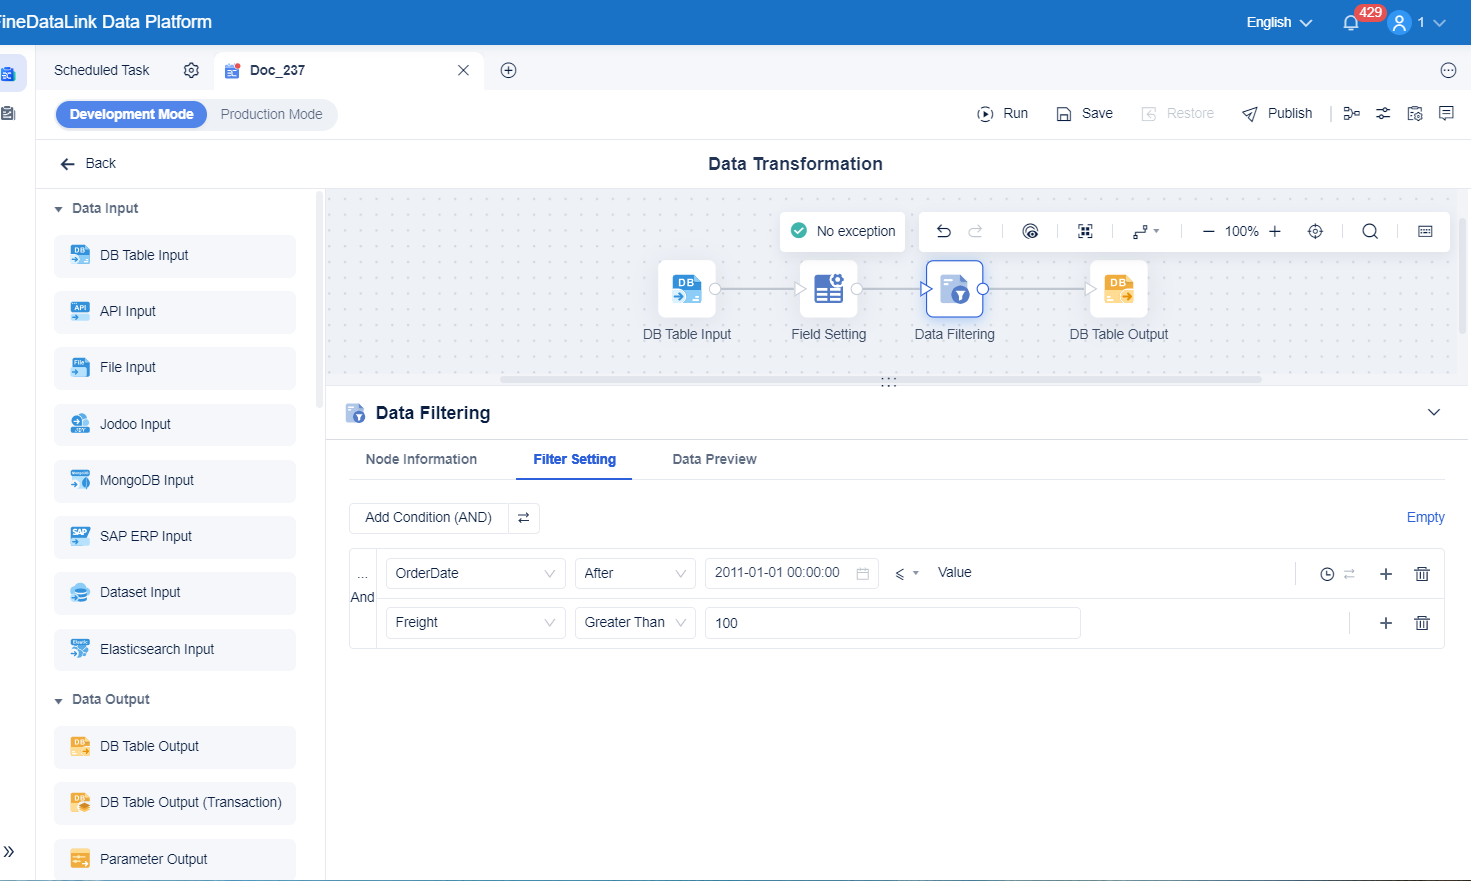Screen dimensions: 1471x881
Task: Click the comment bubble icon near Publish
Action: (x=1446, y=113)
